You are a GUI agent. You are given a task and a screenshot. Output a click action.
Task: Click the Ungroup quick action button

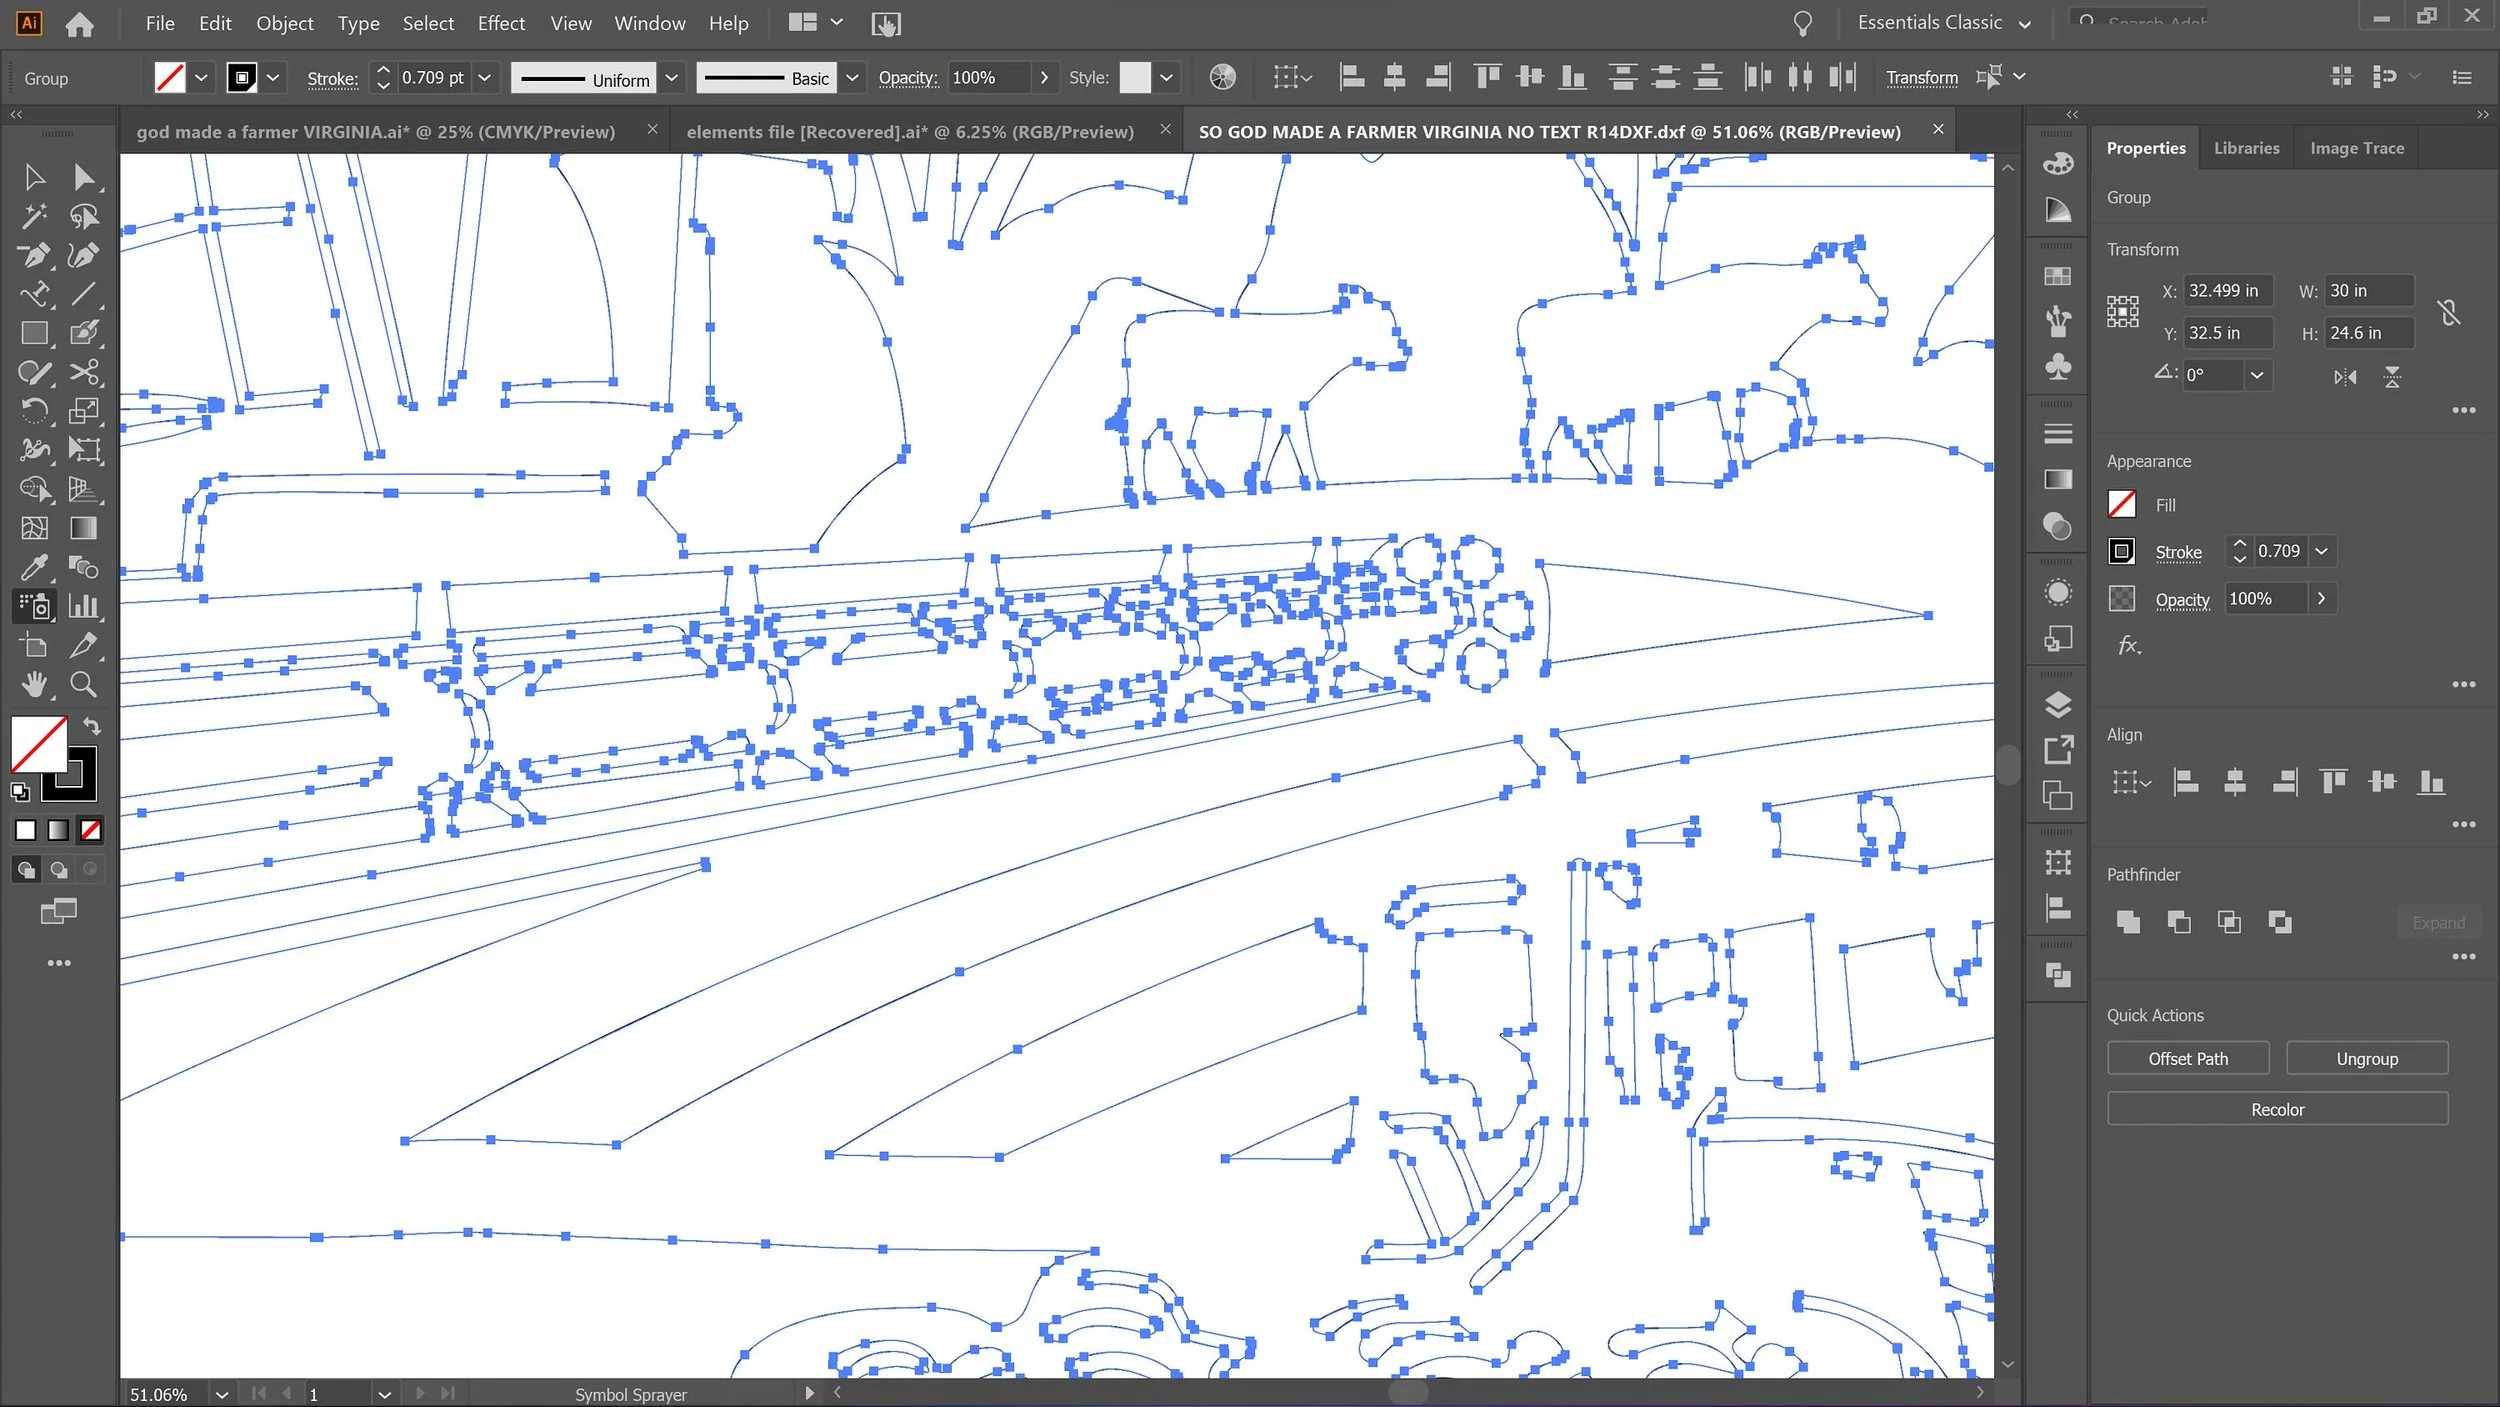pos(2366,1058)
